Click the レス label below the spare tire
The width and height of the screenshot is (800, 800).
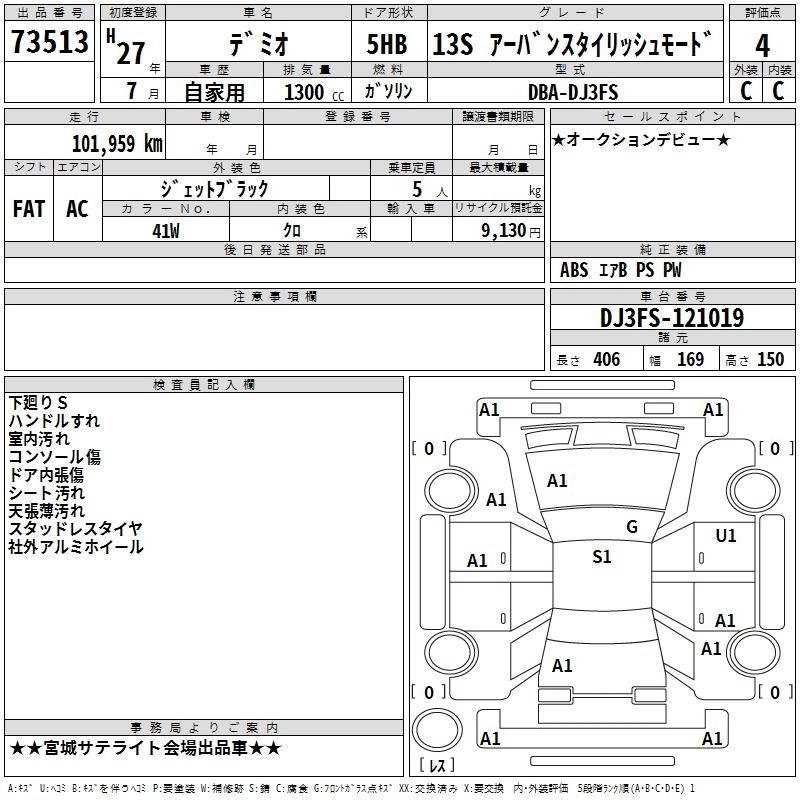[x=437, y=764]
